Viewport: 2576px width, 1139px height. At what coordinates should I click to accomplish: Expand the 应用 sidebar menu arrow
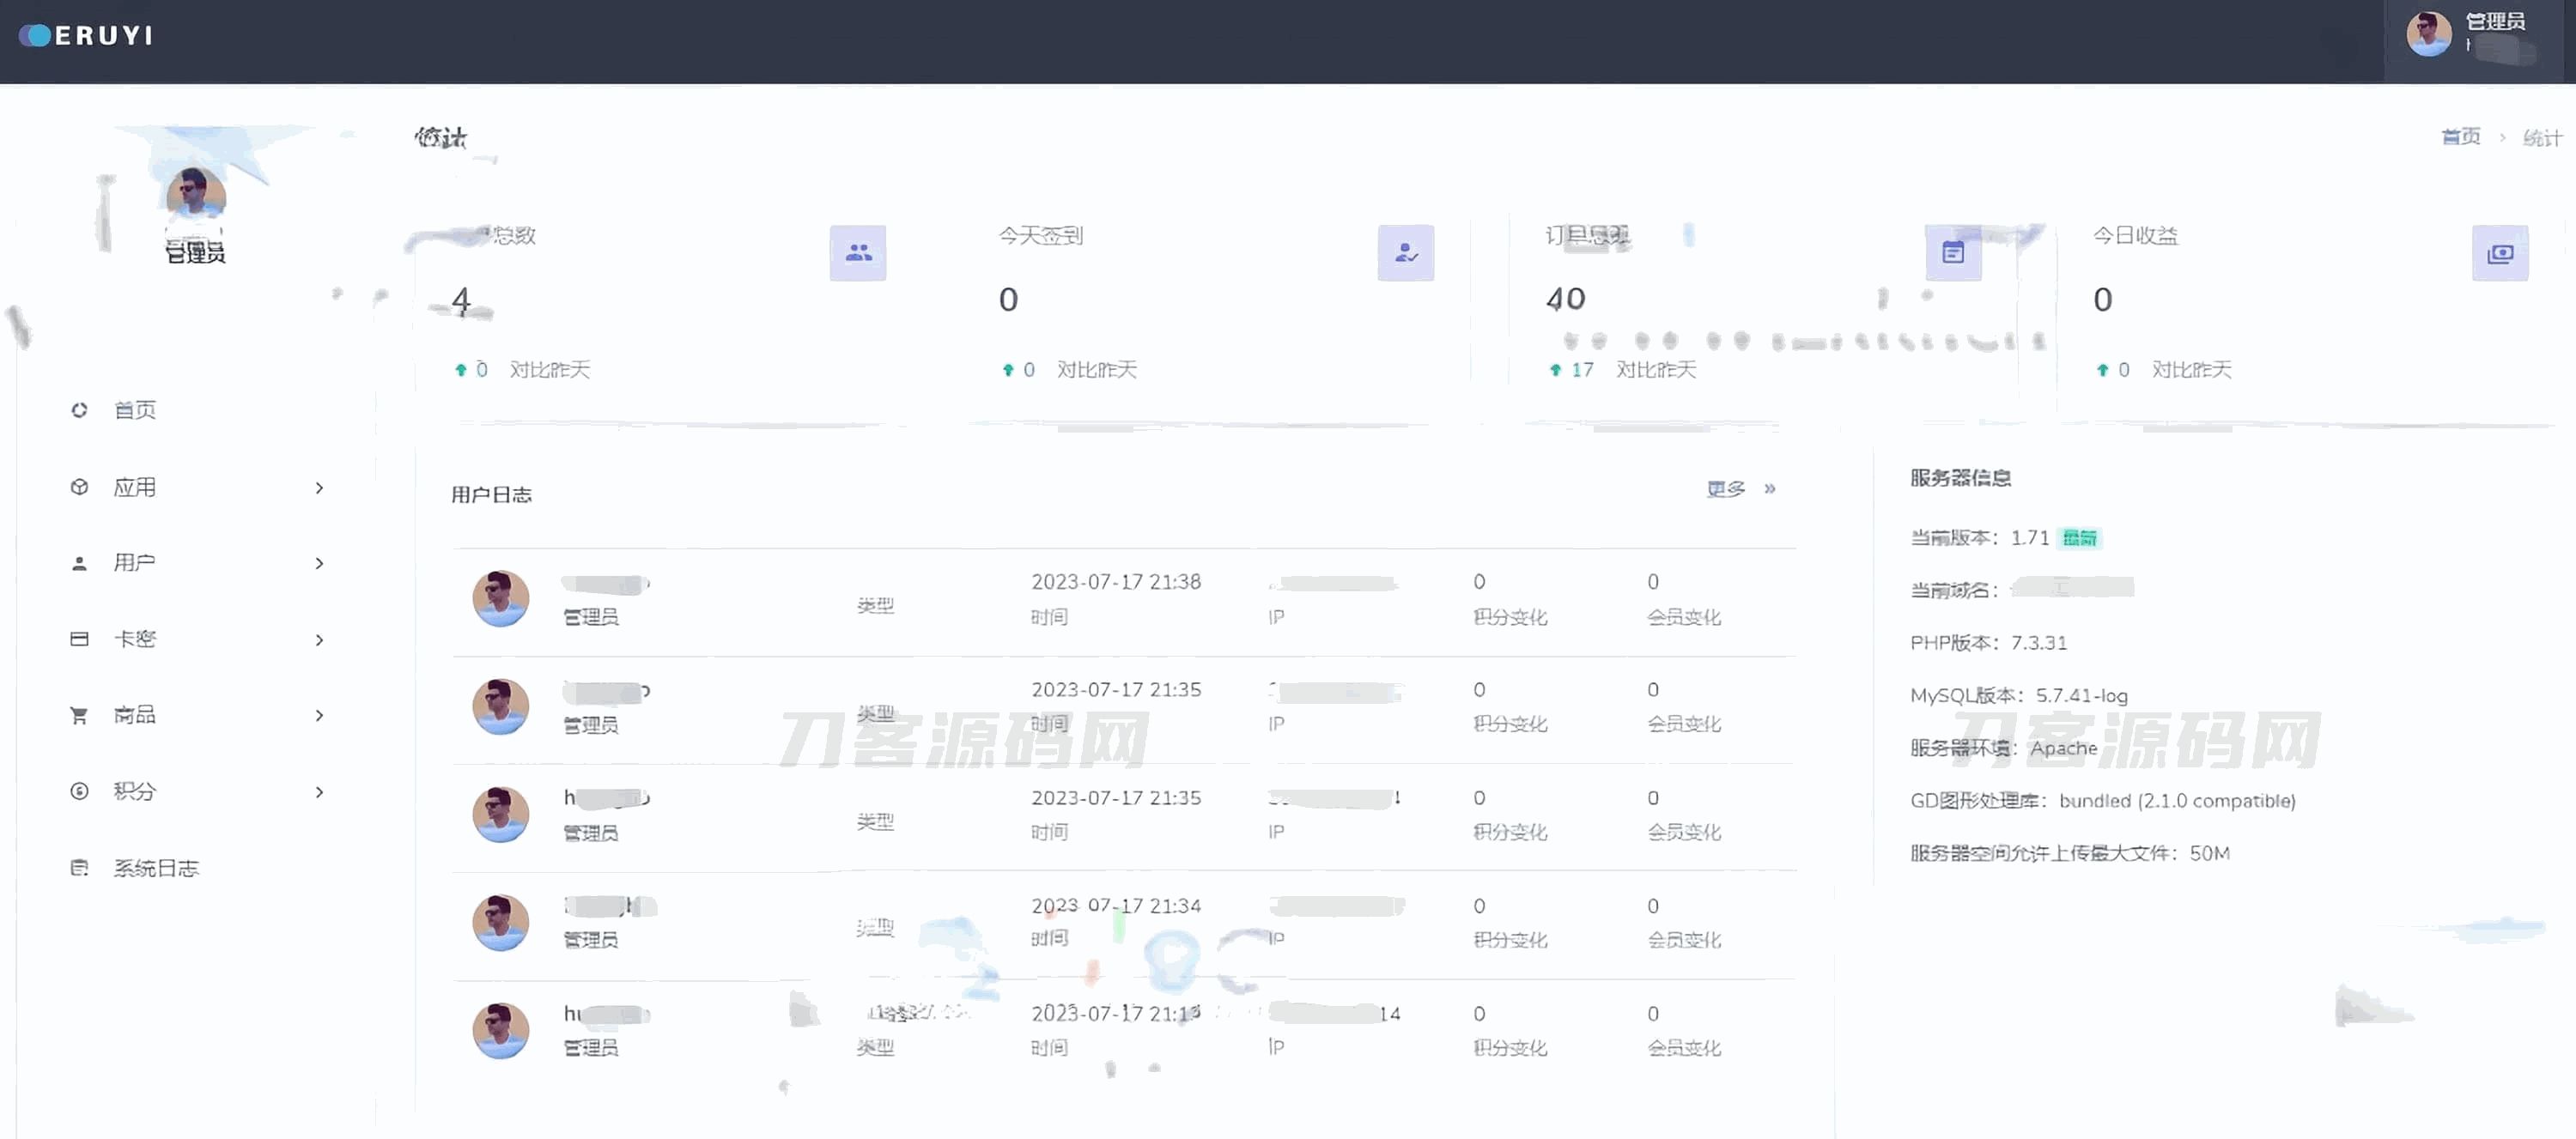[319, 488]
